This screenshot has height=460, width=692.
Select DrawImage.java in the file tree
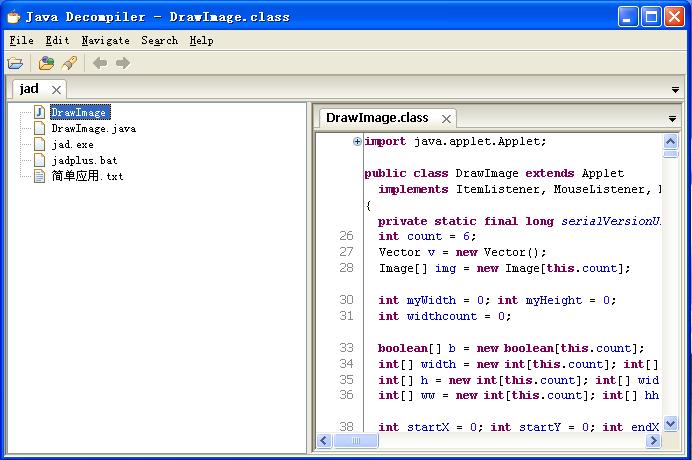click(93, 128)
